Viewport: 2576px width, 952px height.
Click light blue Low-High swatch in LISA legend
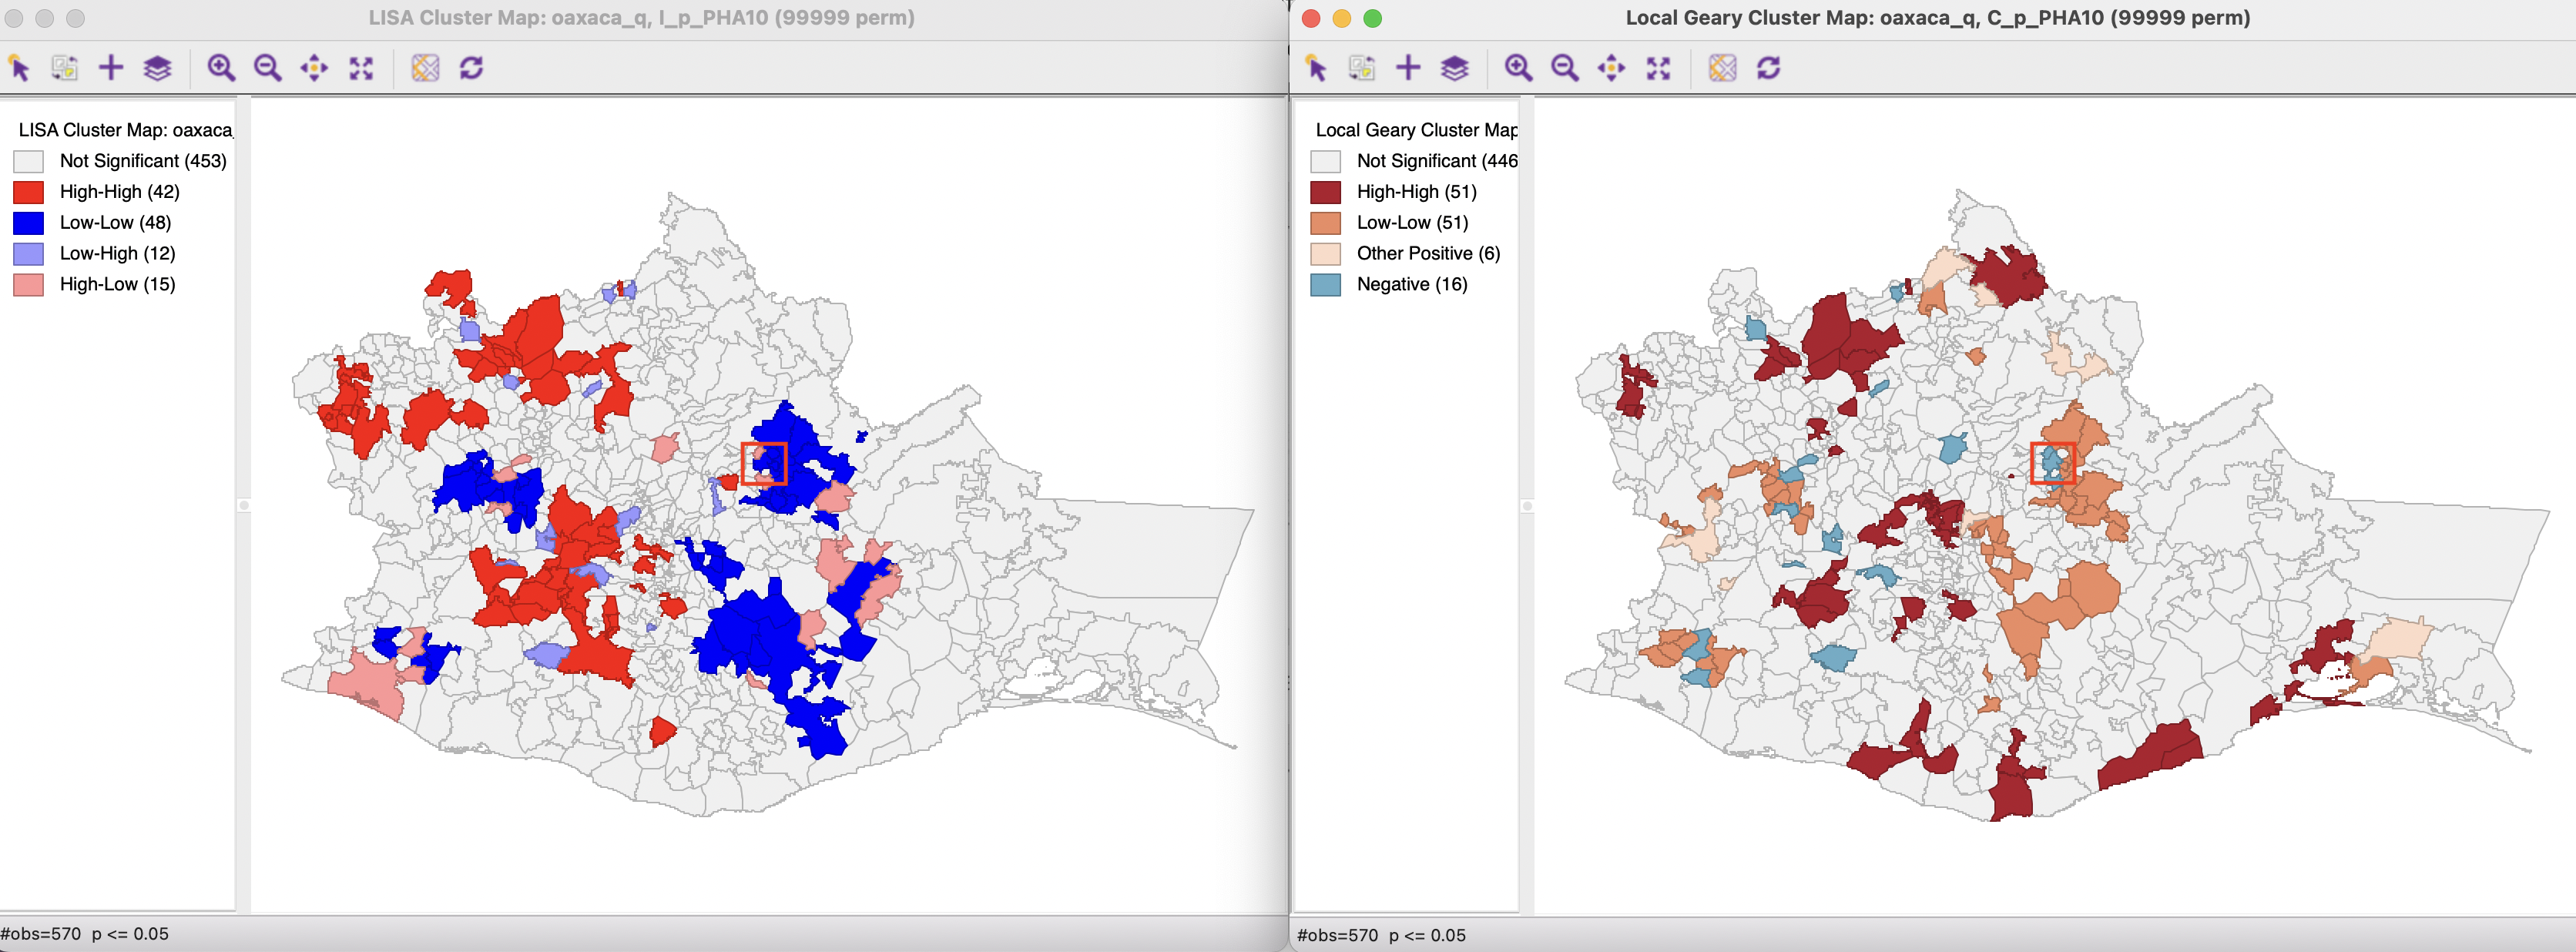28,254
